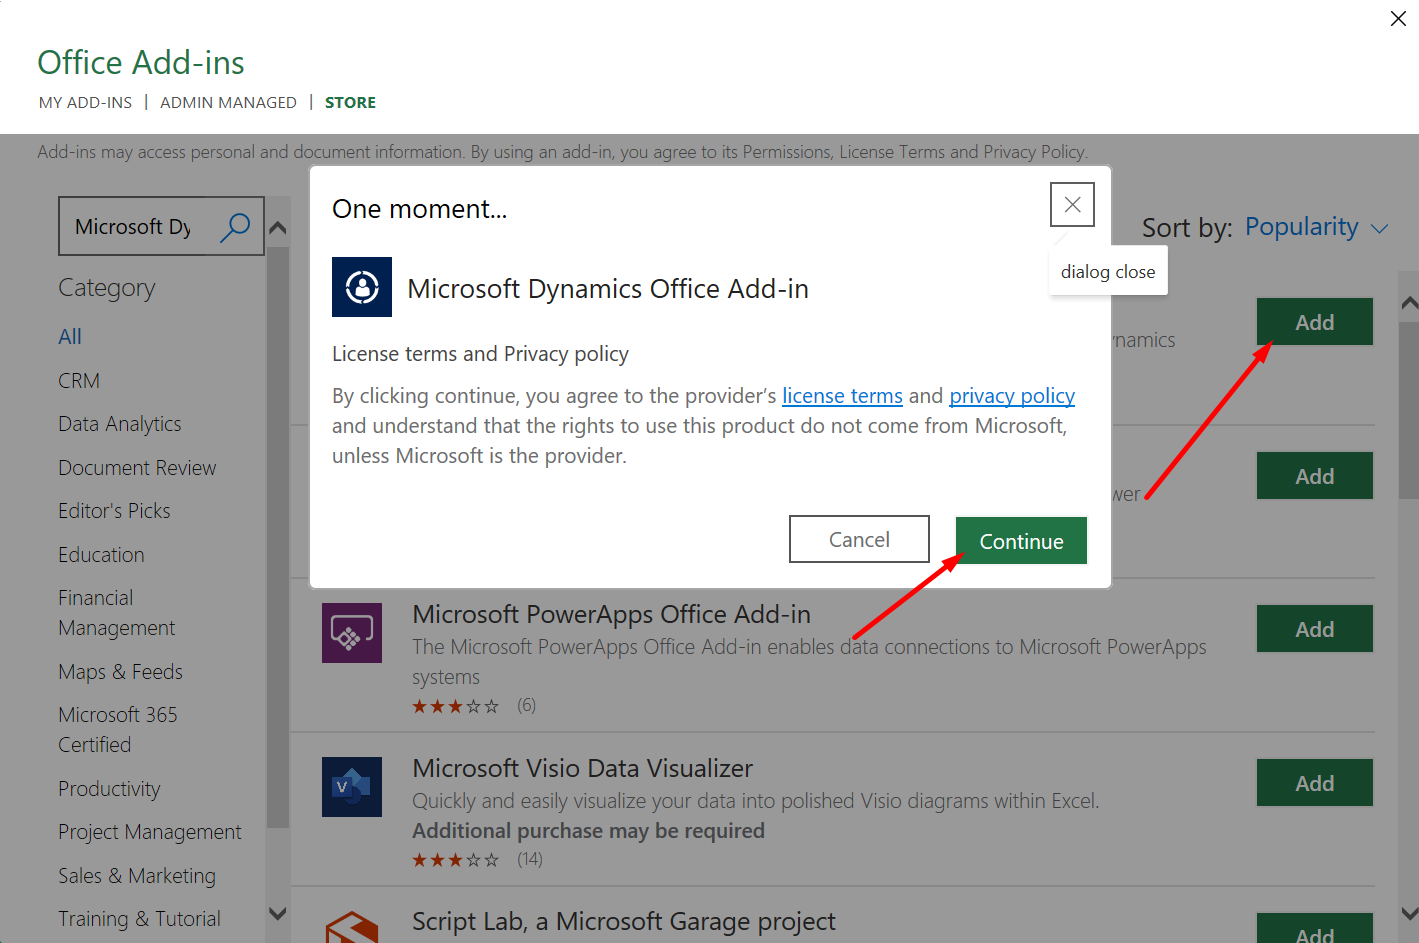Screen dimensions: 1419x943
Task: Open the license terms link
Action: (x=842, y=396)
